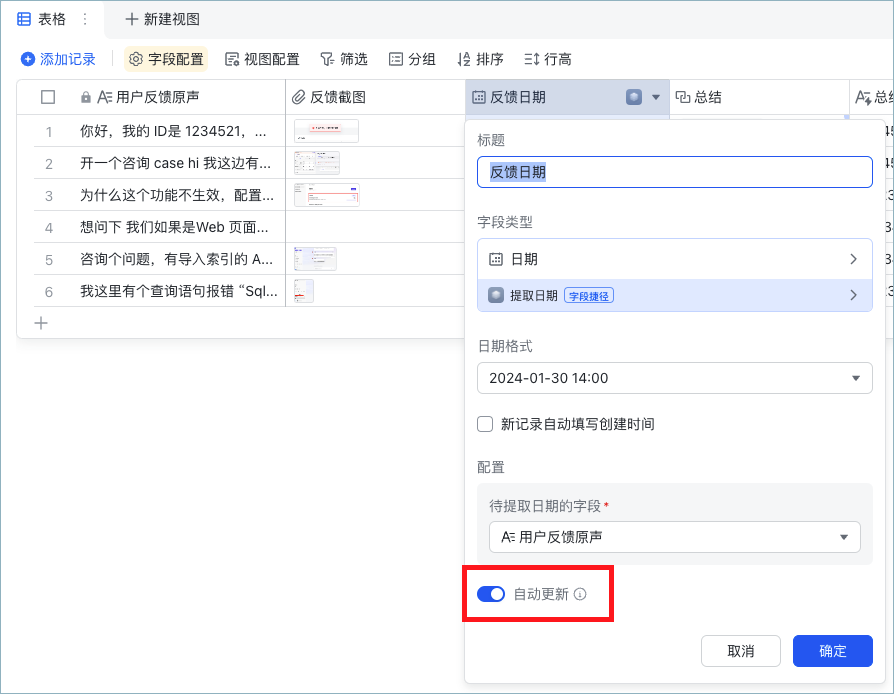Switch to the 表格 view tab

pos(42,19)
